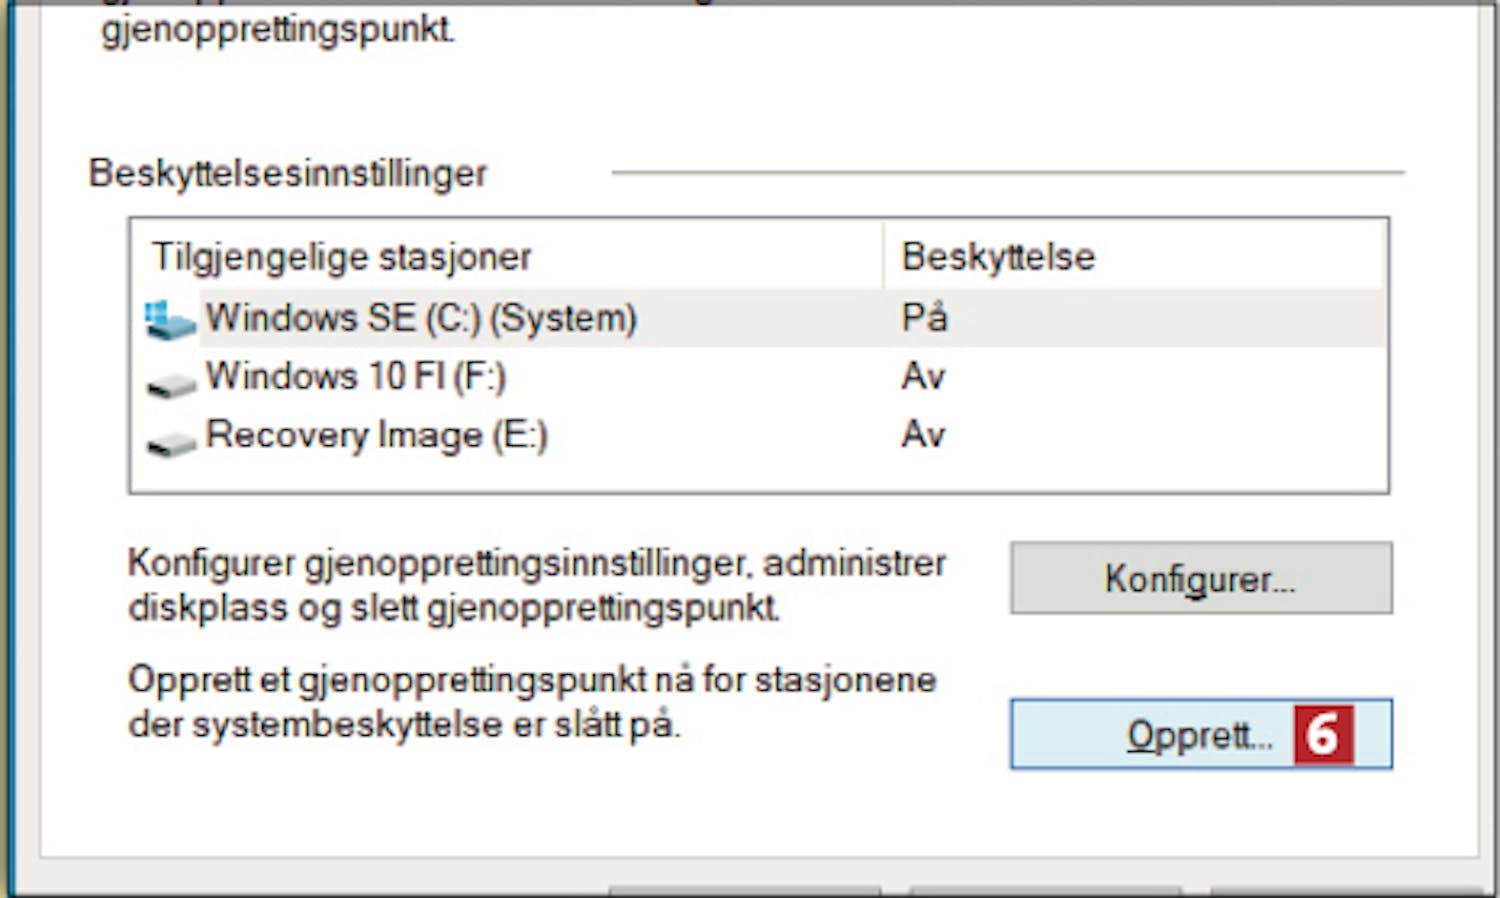Click the 'gjenopprettingspunkt' text at the top

click(x=278, y=29)
